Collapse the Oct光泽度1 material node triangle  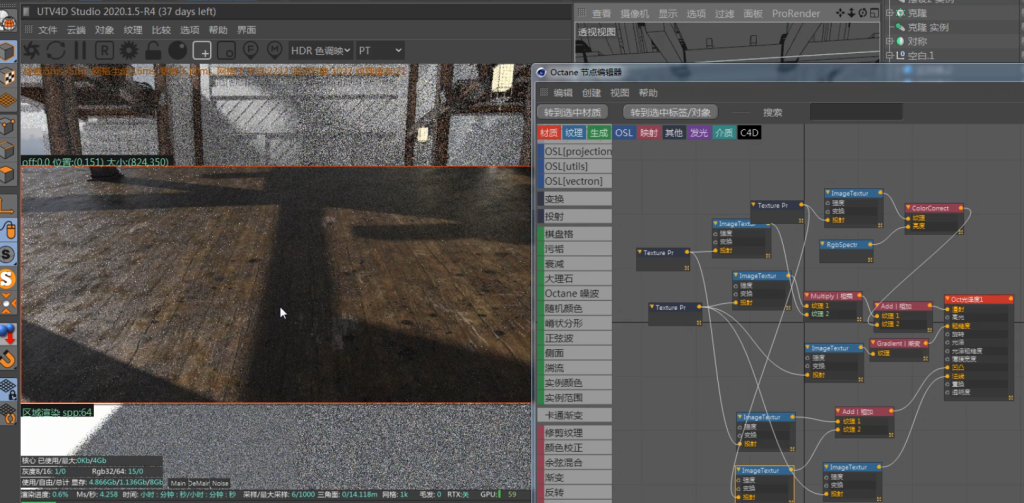tap(948, 299)
